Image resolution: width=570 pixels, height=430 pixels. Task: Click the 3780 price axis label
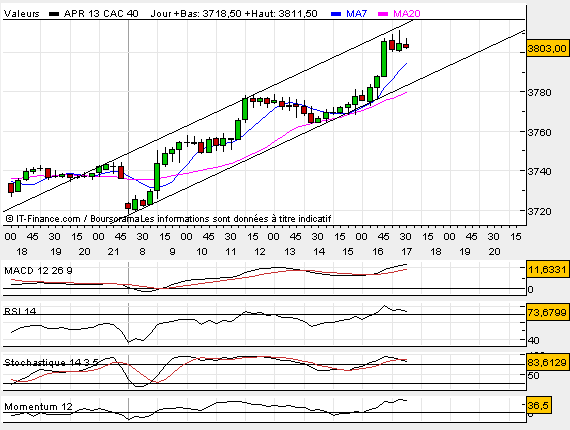click(539, 92)
